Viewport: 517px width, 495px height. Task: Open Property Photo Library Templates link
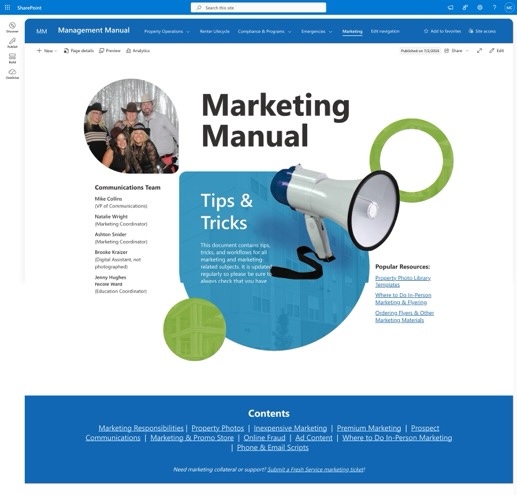pyautogui.click(x=403, y=281)
